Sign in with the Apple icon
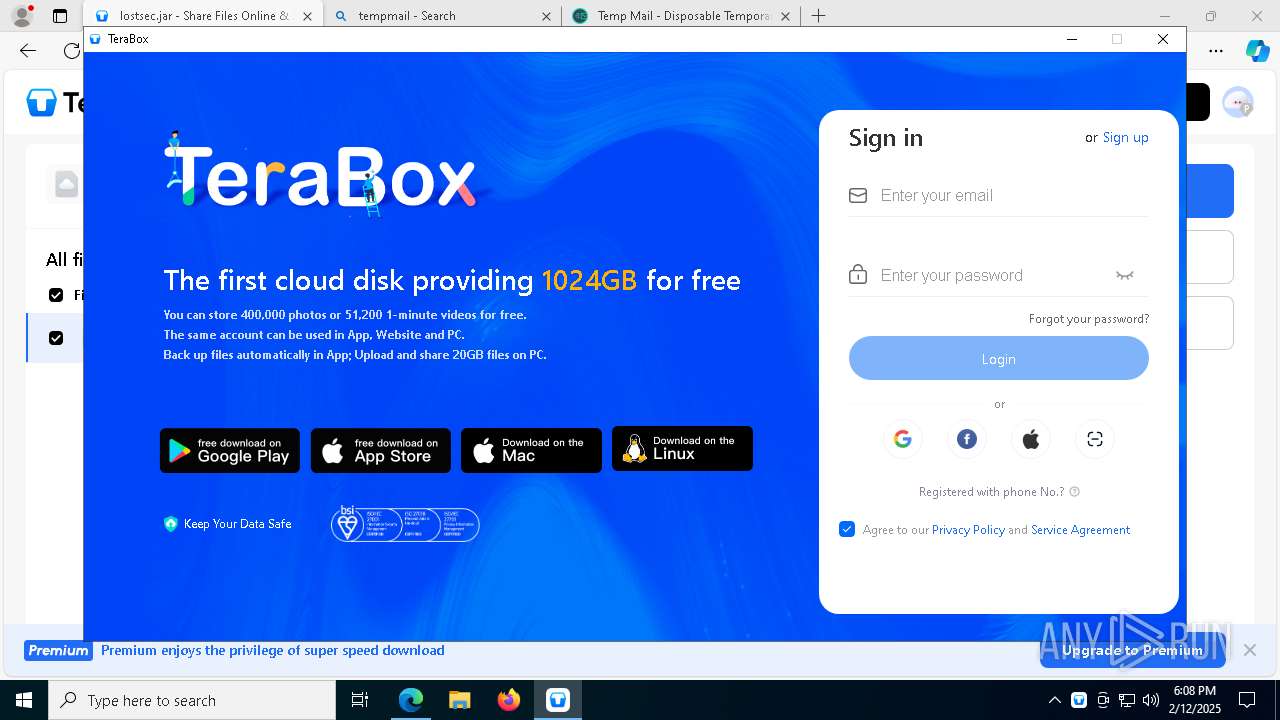 [1031, 439]
